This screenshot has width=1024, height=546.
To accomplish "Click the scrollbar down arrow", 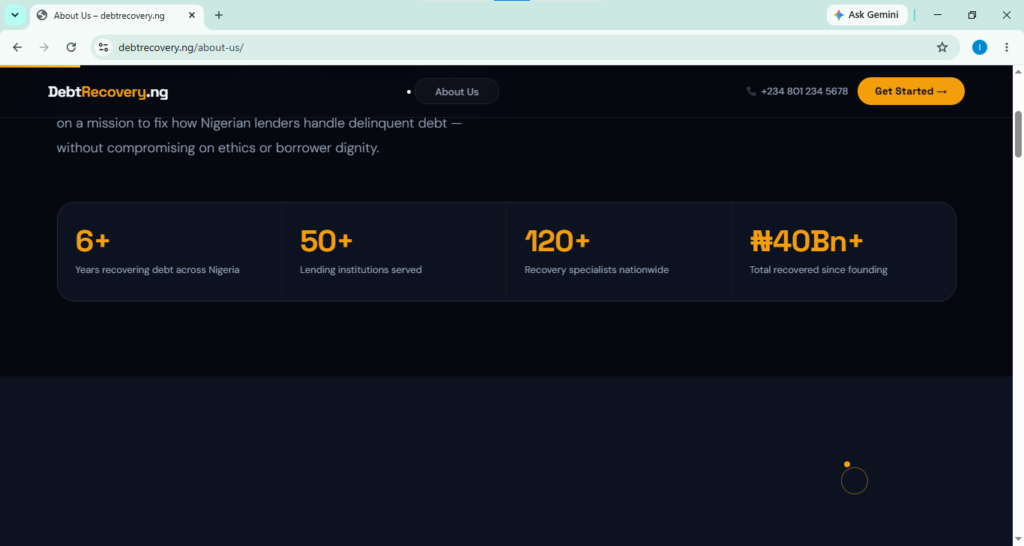I will [1017, 540].
